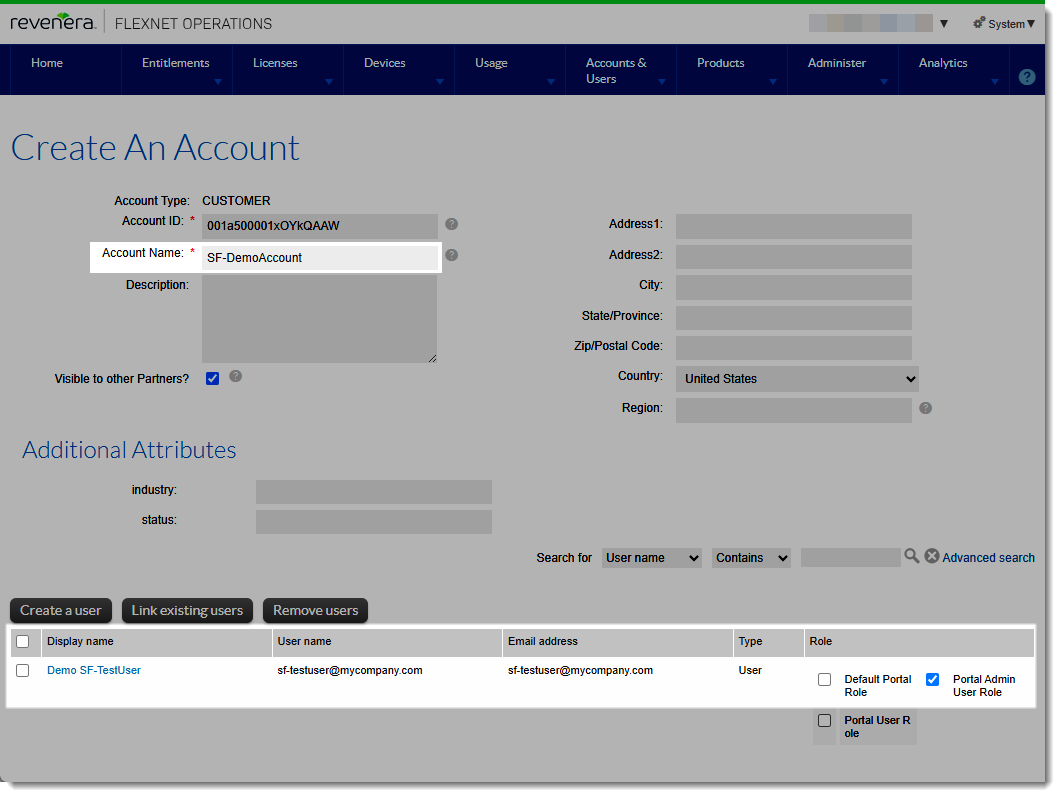Expand the Accounts & Users menu arrow
The height and width of the screenshot is (797, 1060).
coord(662,82)
